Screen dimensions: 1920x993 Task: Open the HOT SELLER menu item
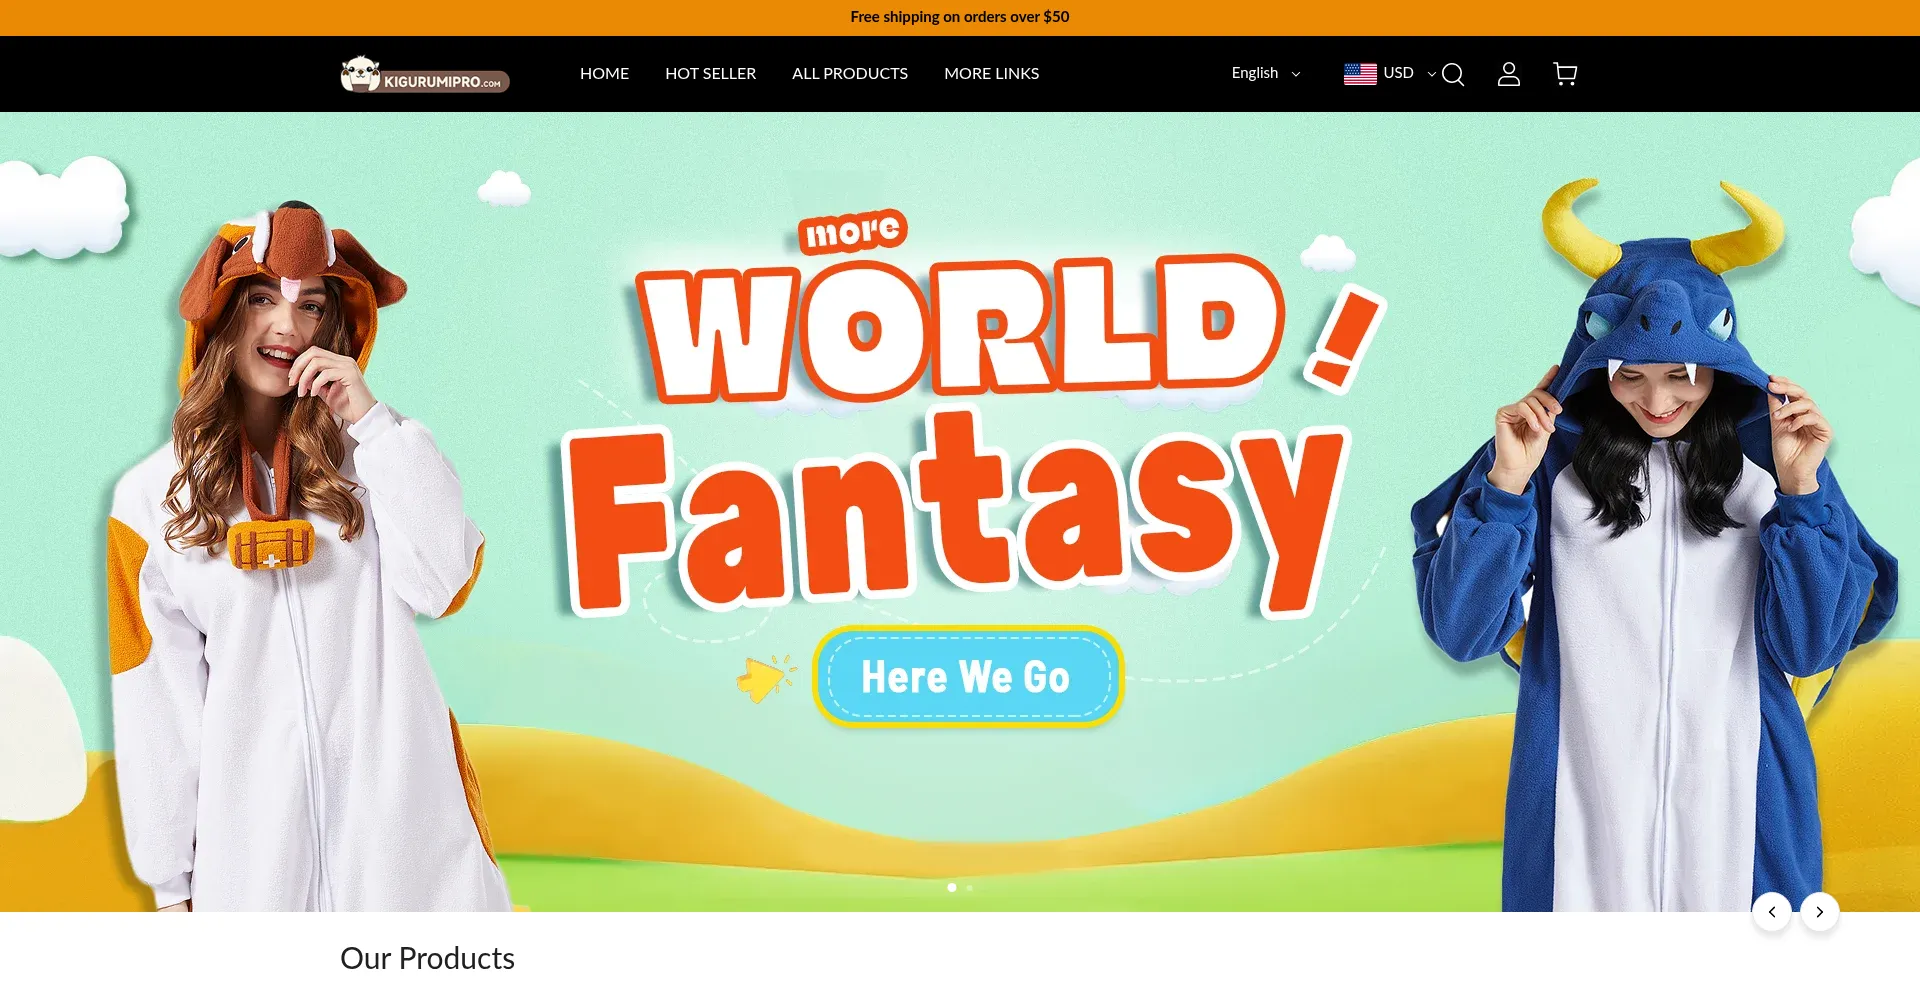[710, 74]
